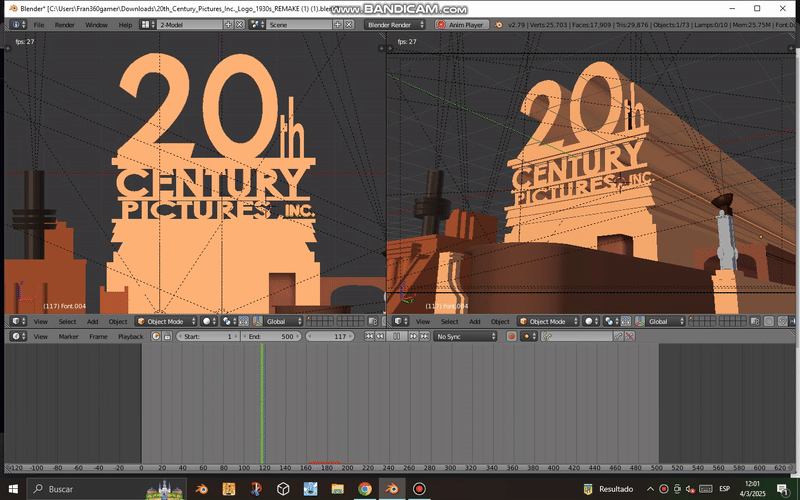
Task: Toggle 3D manipulator in left viewport
Action: coord(258,321)
